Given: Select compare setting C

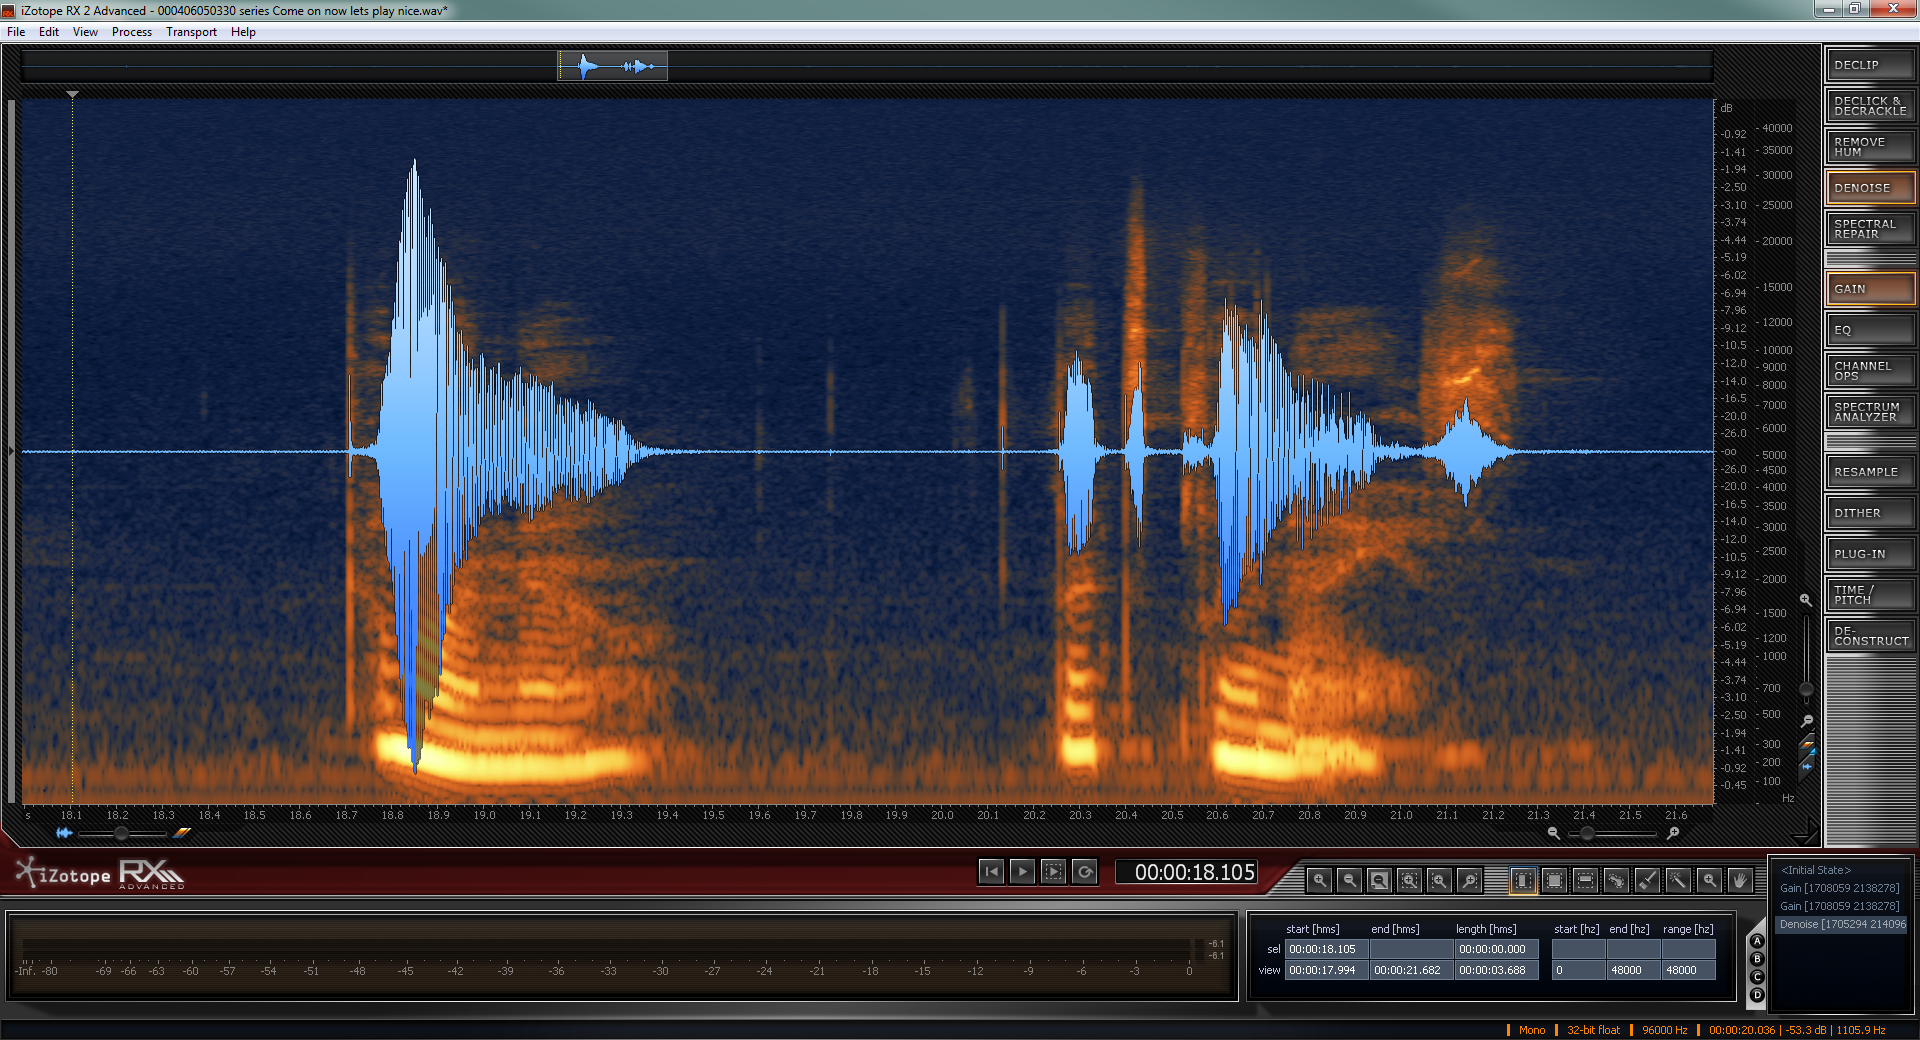Looking at the screenshot, I should 1757,977.
